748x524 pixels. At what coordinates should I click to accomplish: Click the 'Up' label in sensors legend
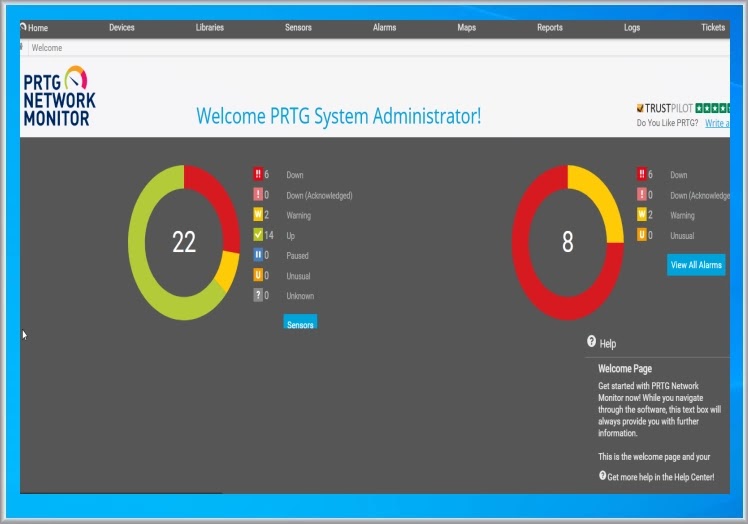pos(291,236)
